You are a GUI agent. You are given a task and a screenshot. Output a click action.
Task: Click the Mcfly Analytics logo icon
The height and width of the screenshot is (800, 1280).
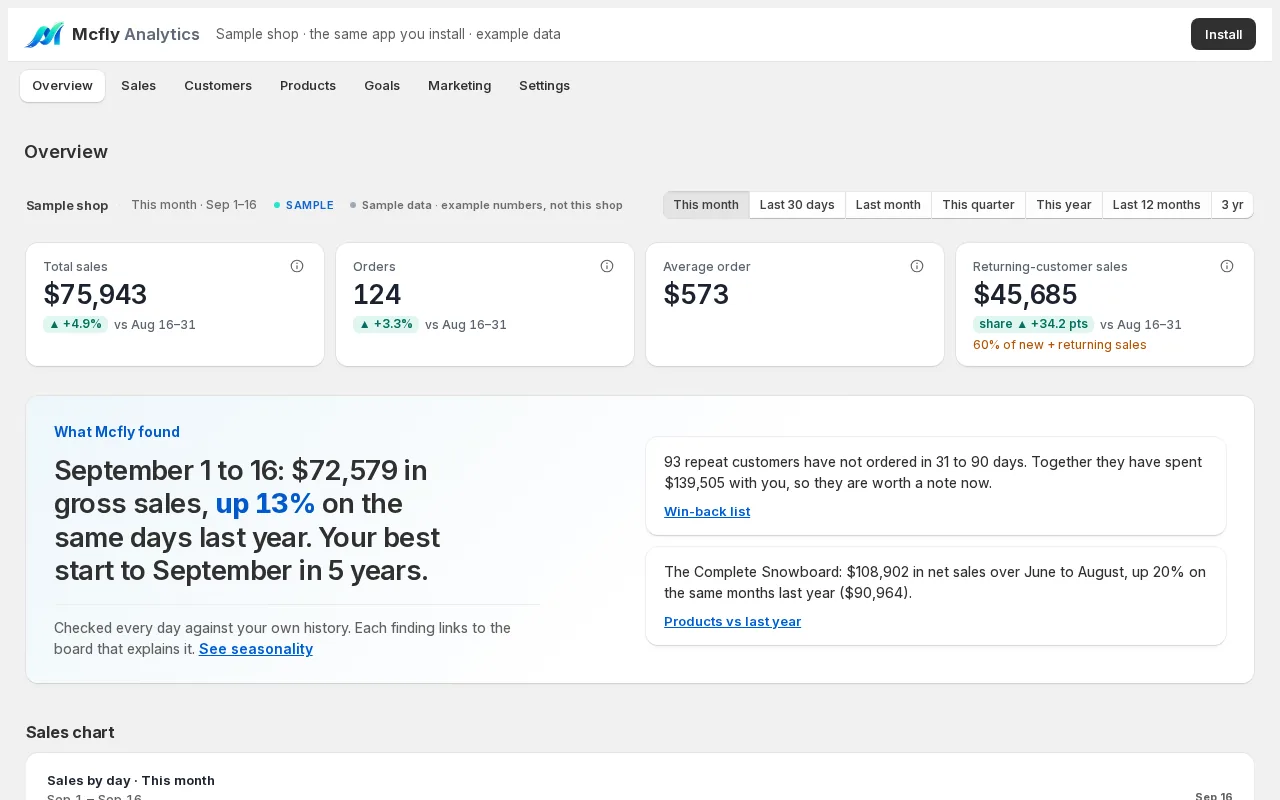[44, 35]
